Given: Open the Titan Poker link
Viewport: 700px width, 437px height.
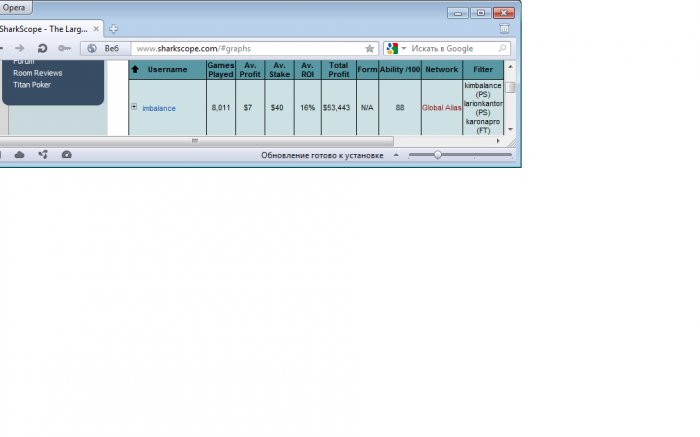Looking at the screenshot, I should coord(32,85).
